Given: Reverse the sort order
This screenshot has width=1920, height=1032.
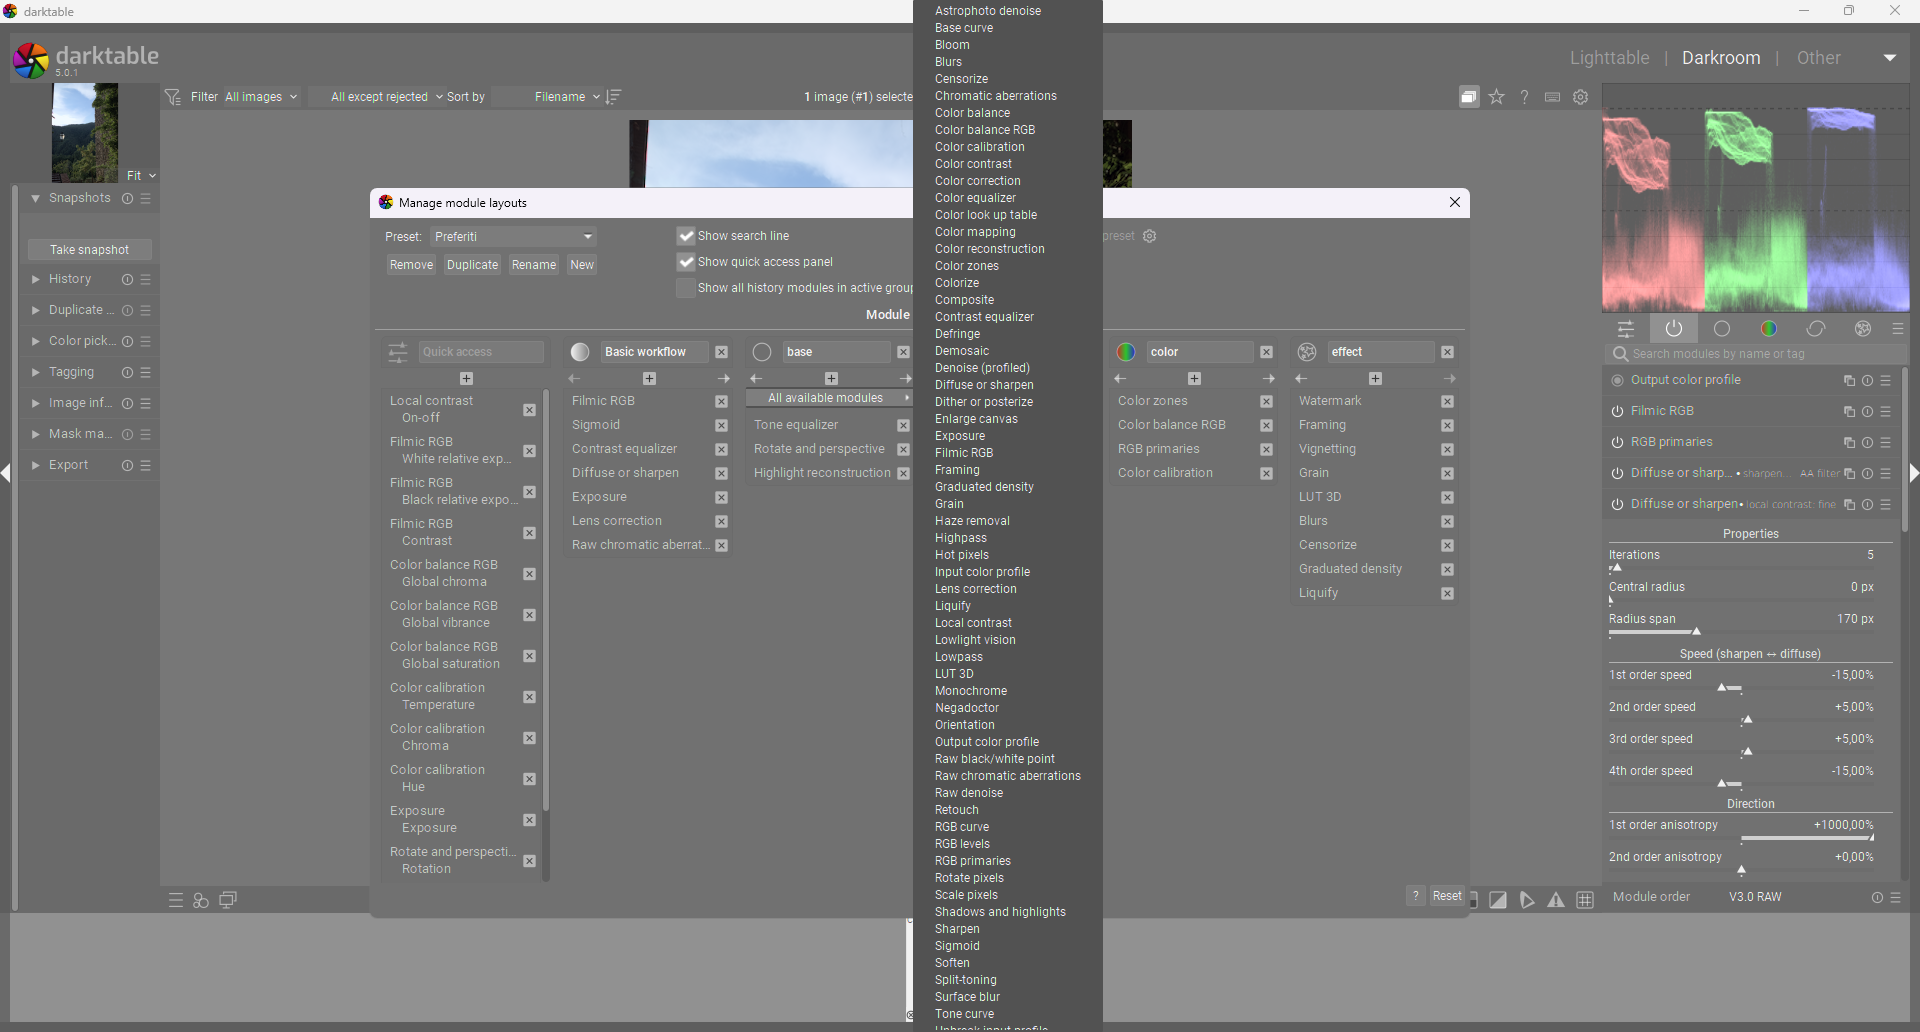Looking at the screenshot, I should tap(614, 97).
